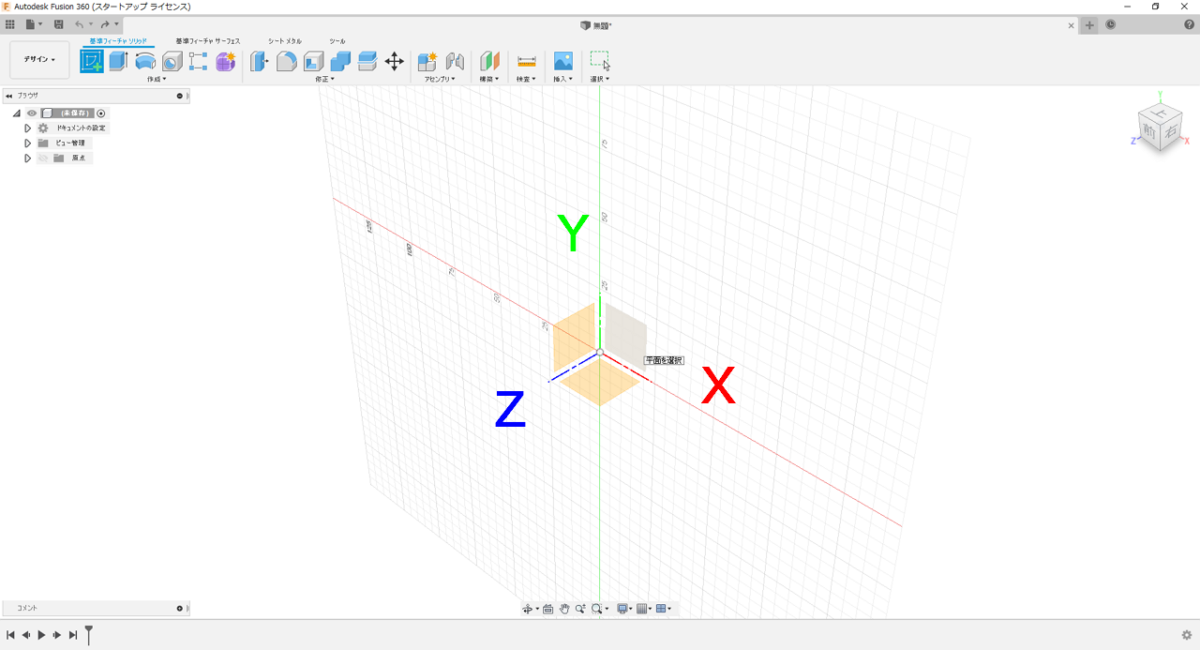Open Viewports layout dropdown
Screen dimensions: 1200x650
click(664, 608)
